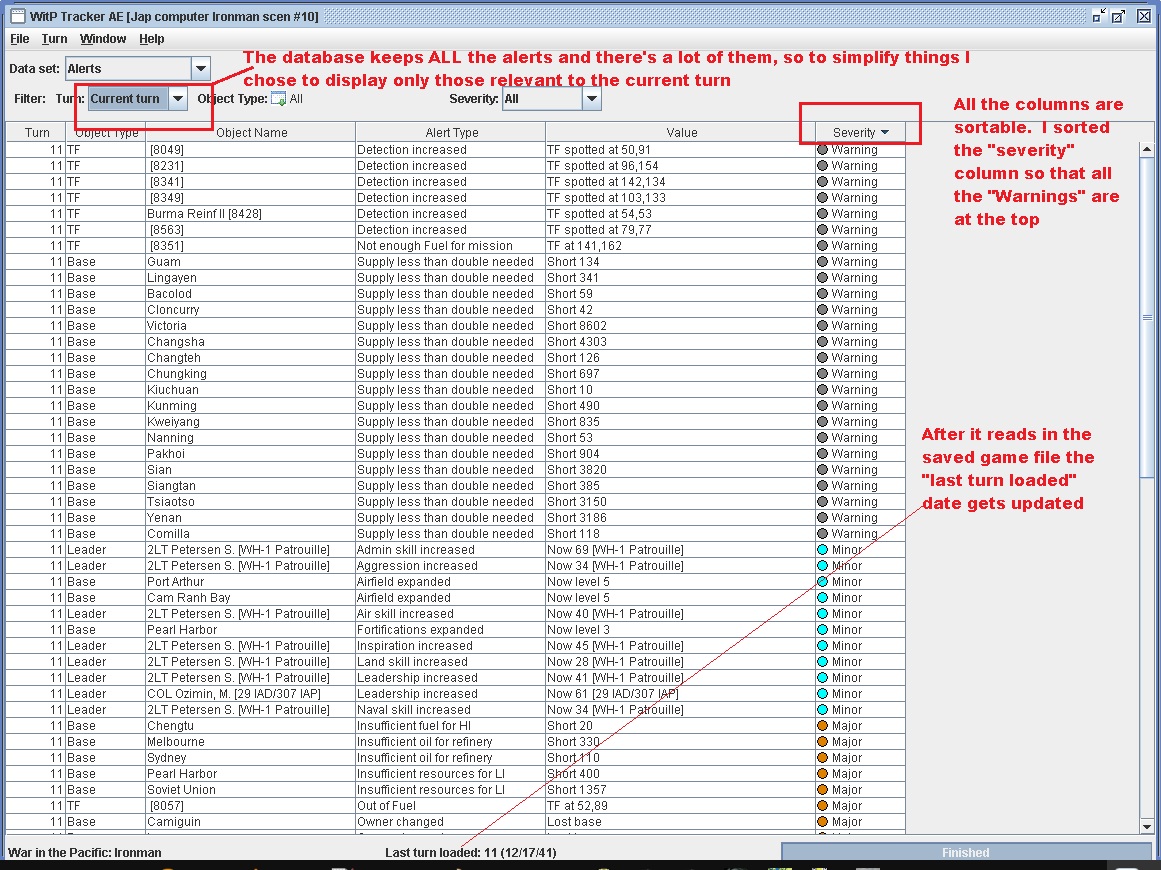This screenshot has width=1161, height=870.
Task: Select the Guam object name cell
Action: [x=250, y=261]
